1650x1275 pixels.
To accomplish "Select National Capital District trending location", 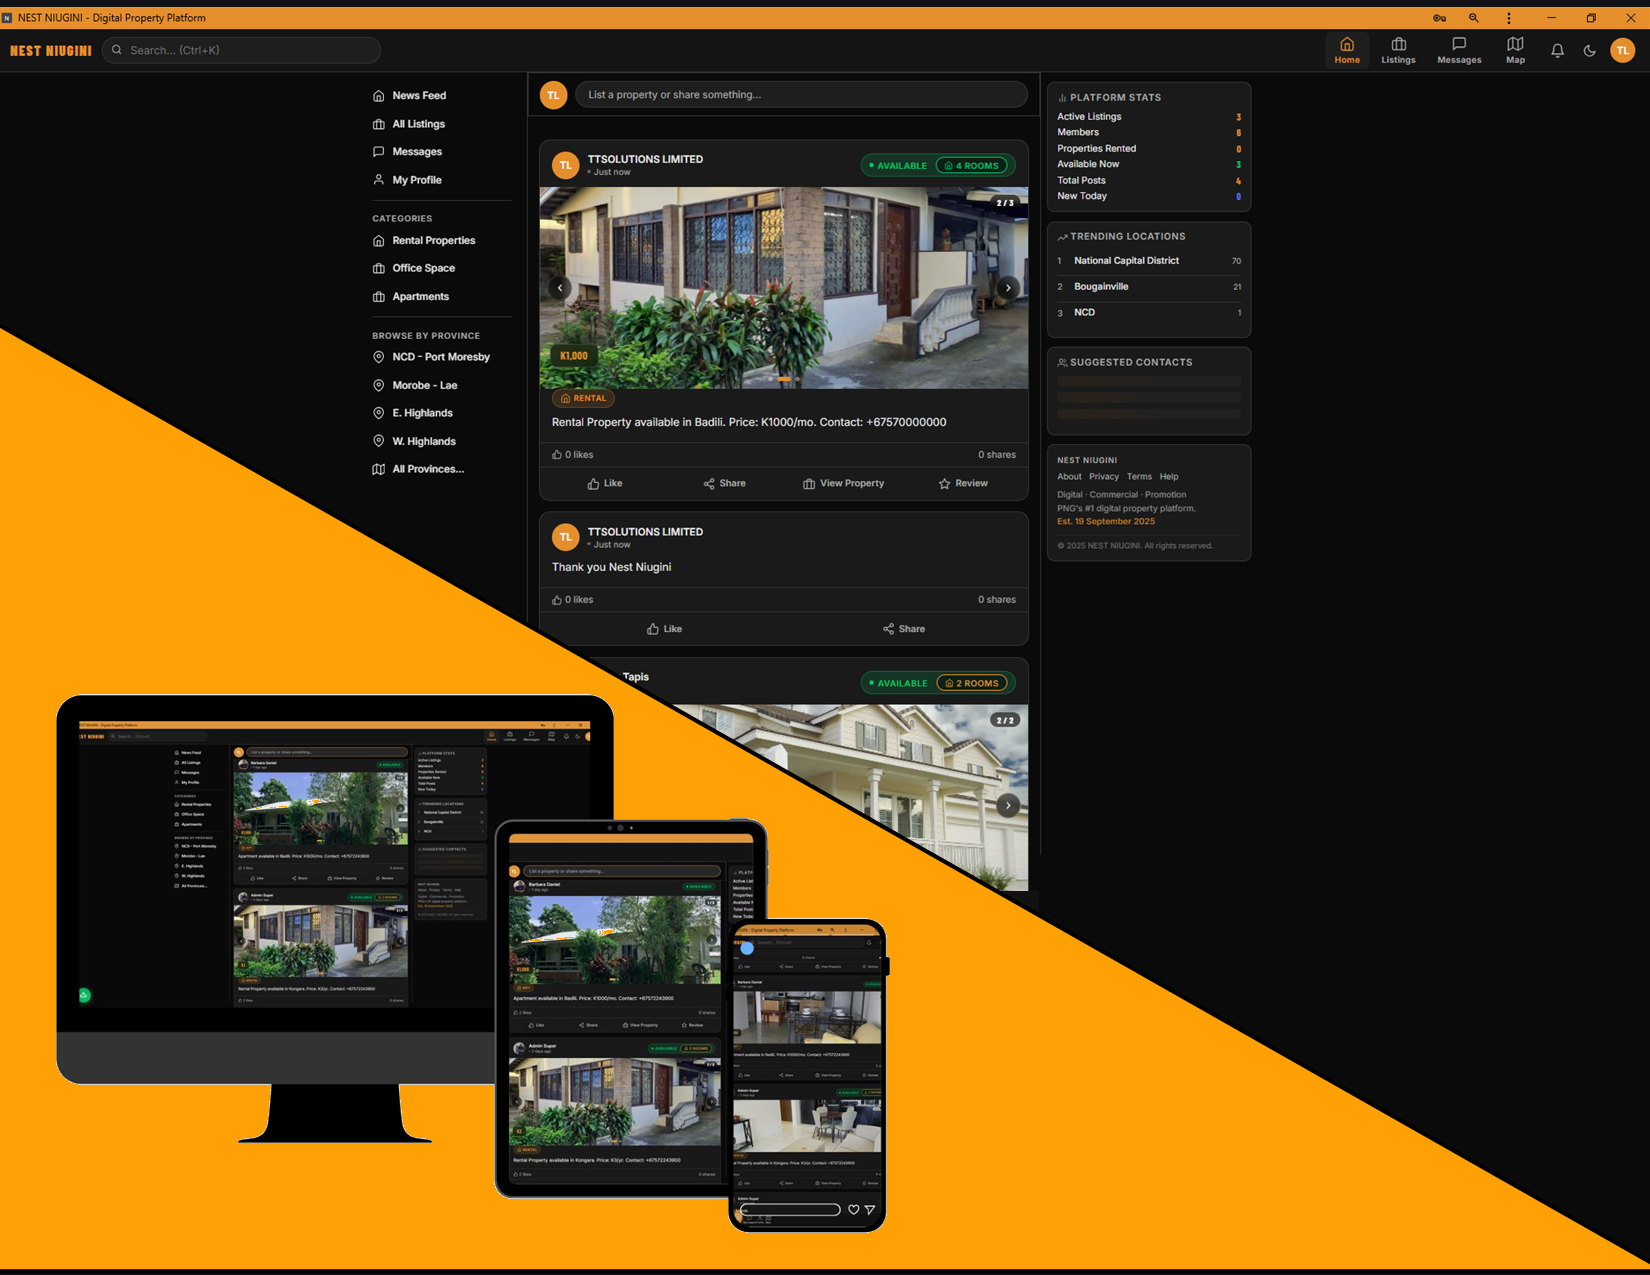I will (1149, 261).
